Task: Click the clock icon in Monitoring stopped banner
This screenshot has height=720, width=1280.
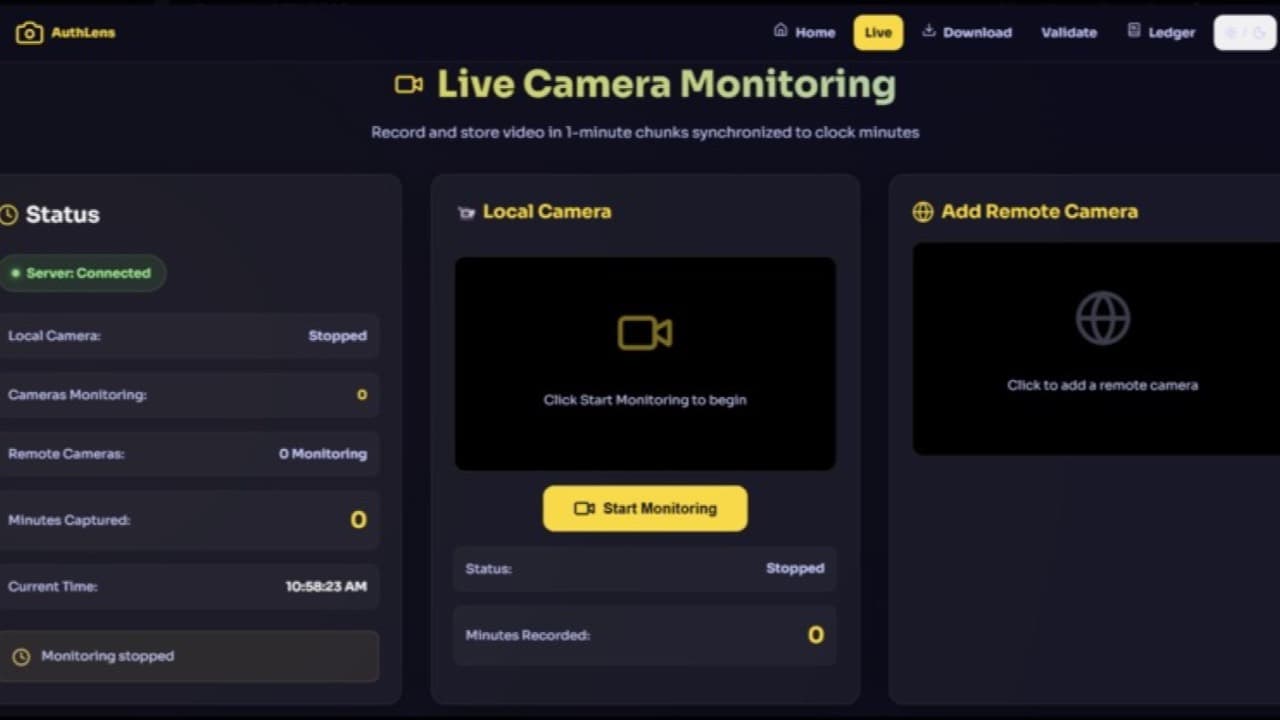Action: pos(20,657)
